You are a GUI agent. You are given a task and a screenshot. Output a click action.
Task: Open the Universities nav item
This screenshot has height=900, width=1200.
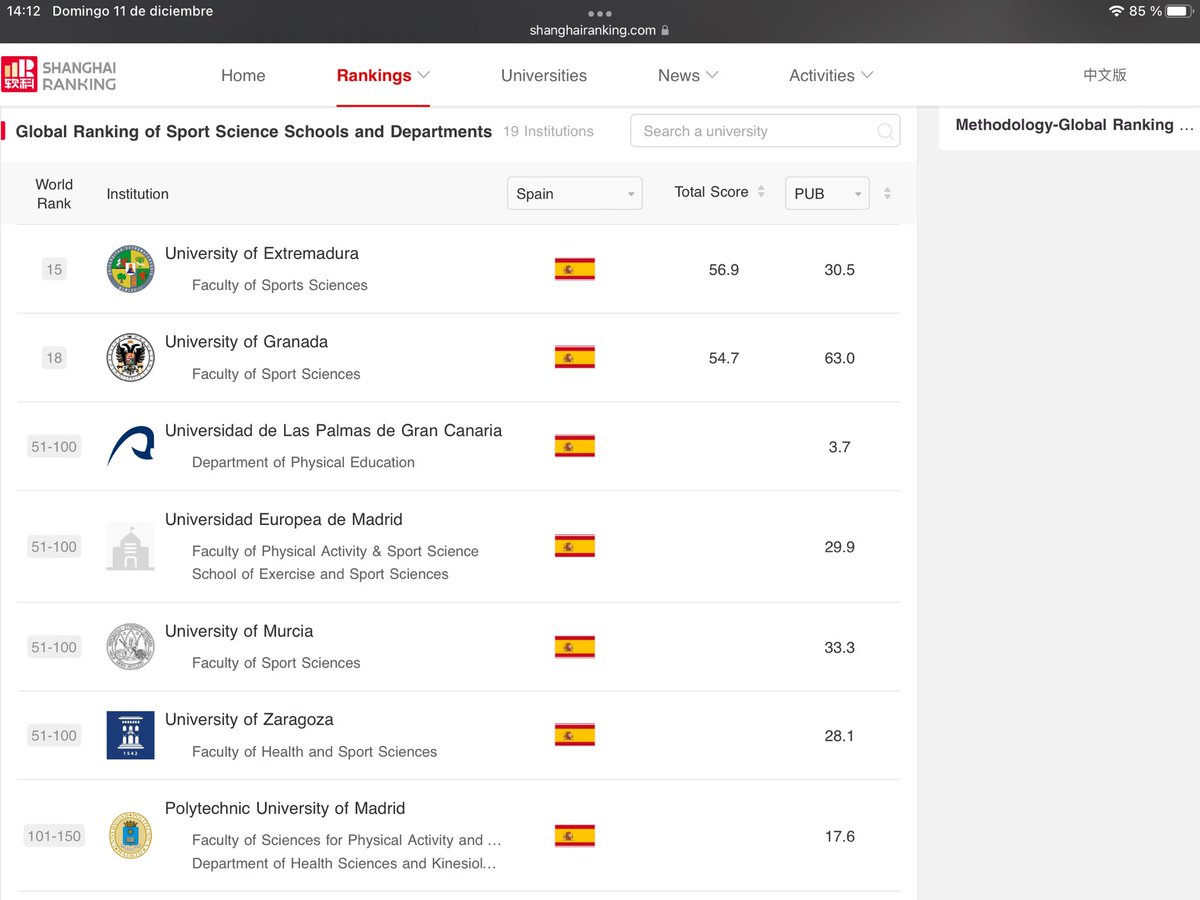coord(544,75)
